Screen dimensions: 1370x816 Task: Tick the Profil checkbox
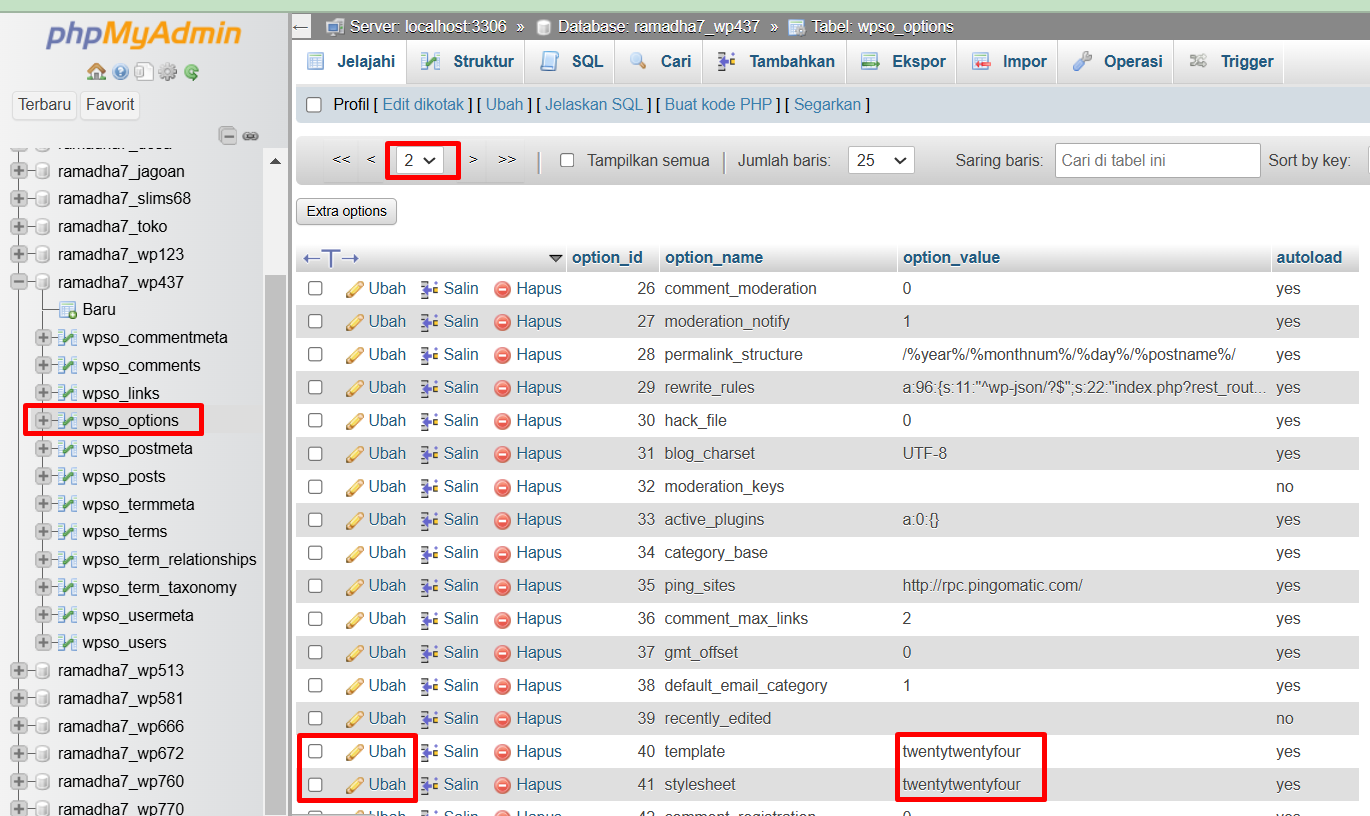[x=314, y=105]
